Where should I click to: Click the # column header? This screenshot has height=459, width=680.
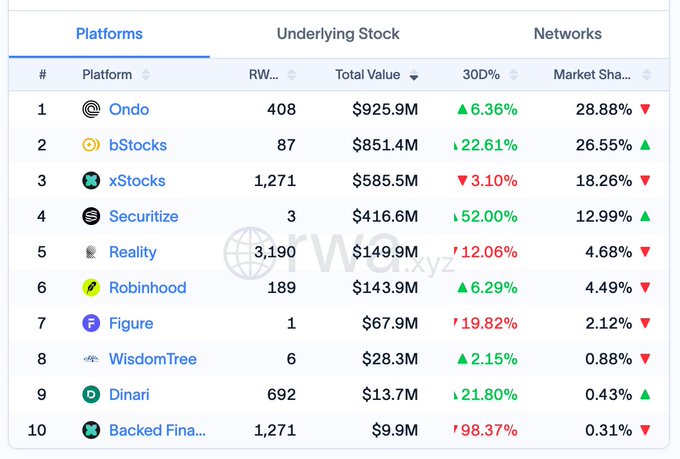[x=42, y=75]
